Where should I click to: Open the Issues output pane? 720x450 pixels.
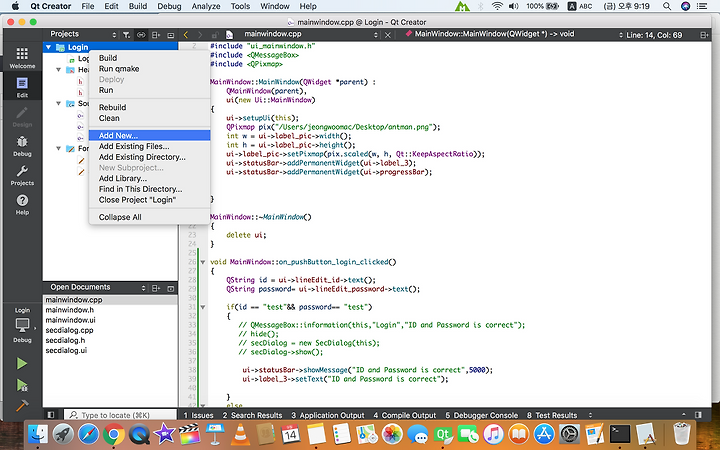(x=198, y=415)
